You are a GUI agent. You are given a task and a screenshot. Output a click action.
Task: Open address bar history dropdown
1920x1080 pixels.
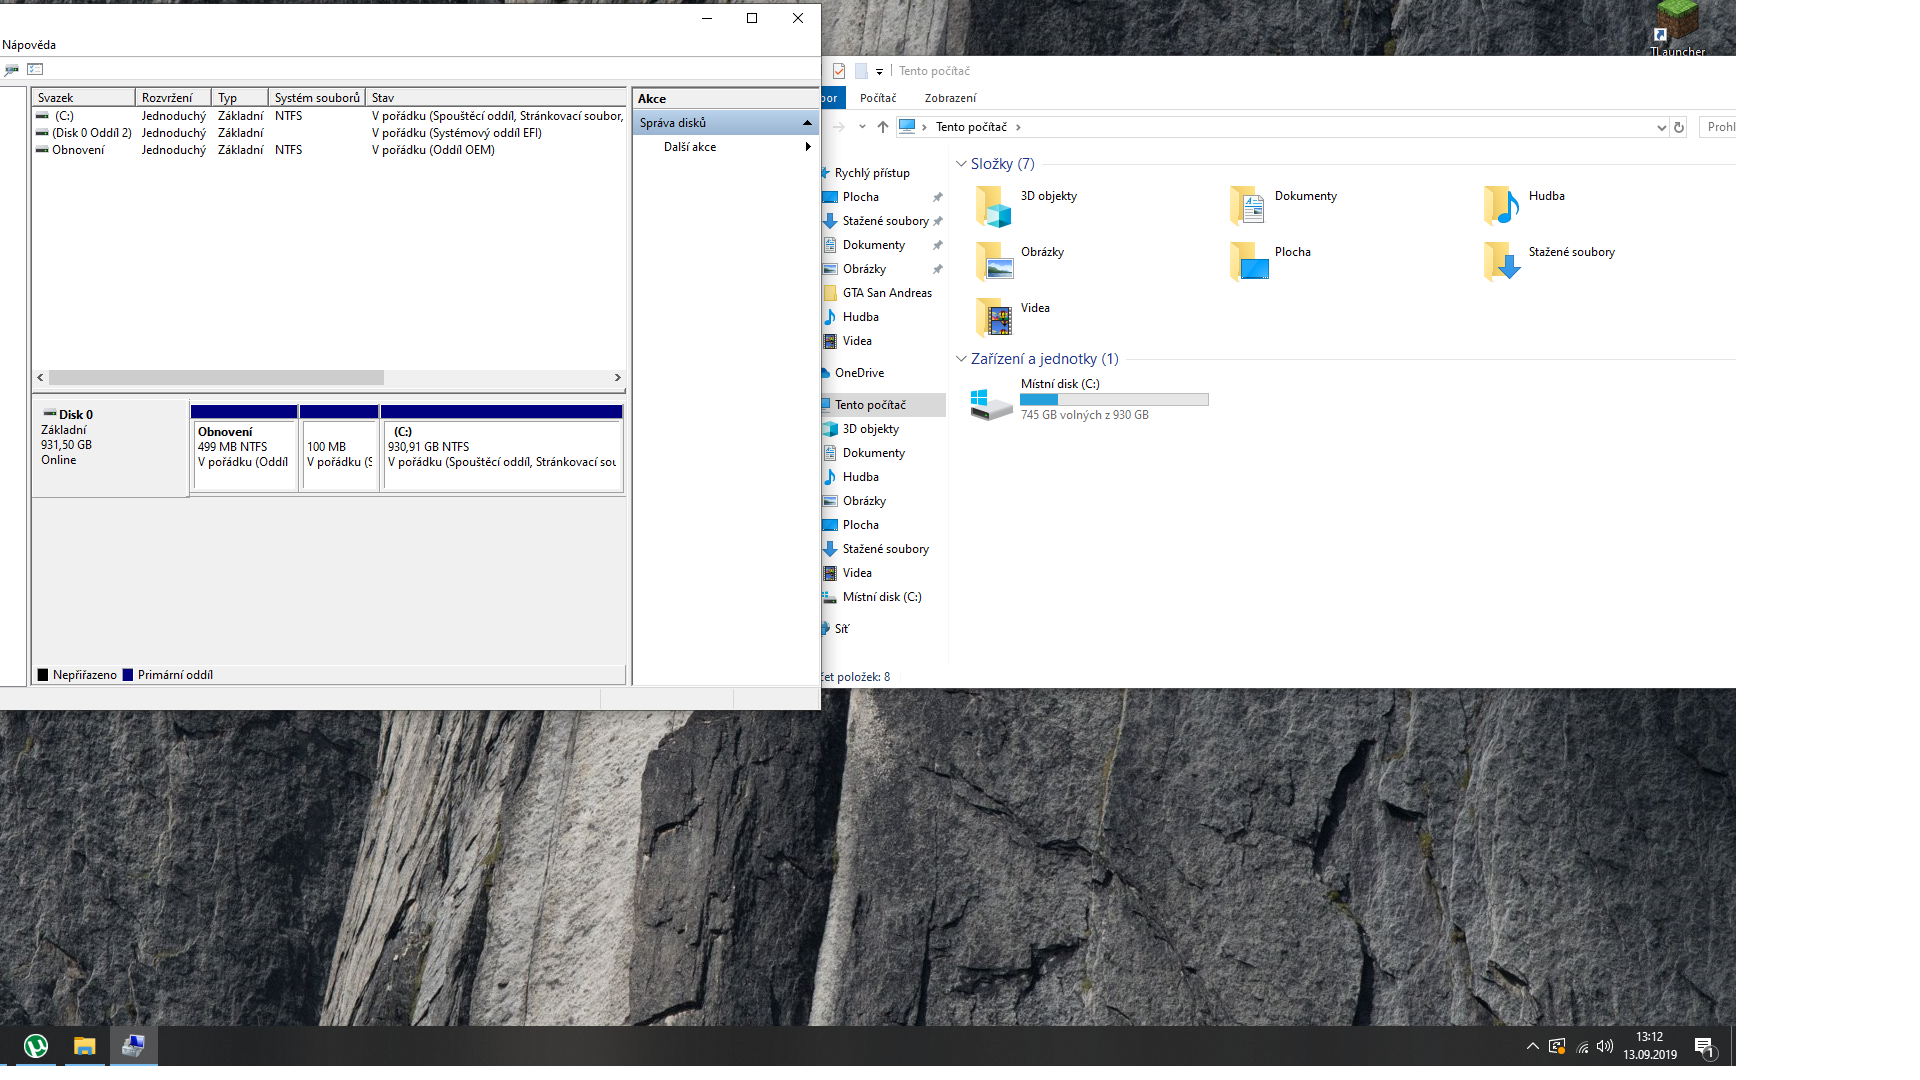pos(1661,127)
